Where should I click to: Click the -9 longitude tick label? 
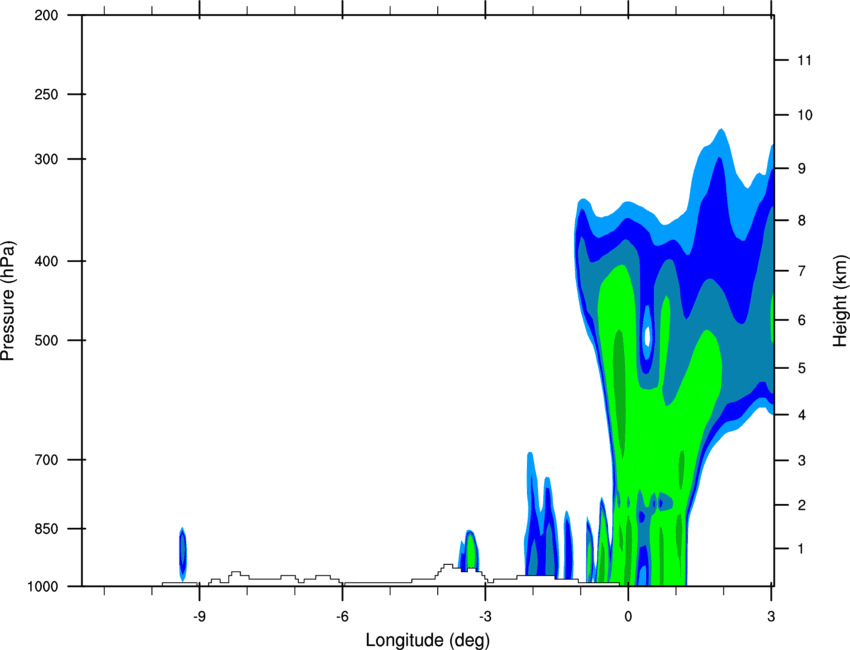pyautogui.click(x=199, y=616)
